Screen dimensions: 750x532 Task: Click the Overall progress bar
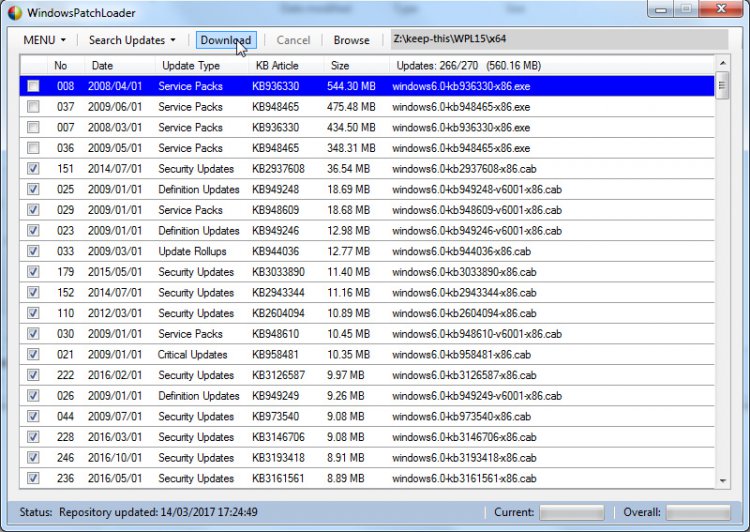point(698,512)
